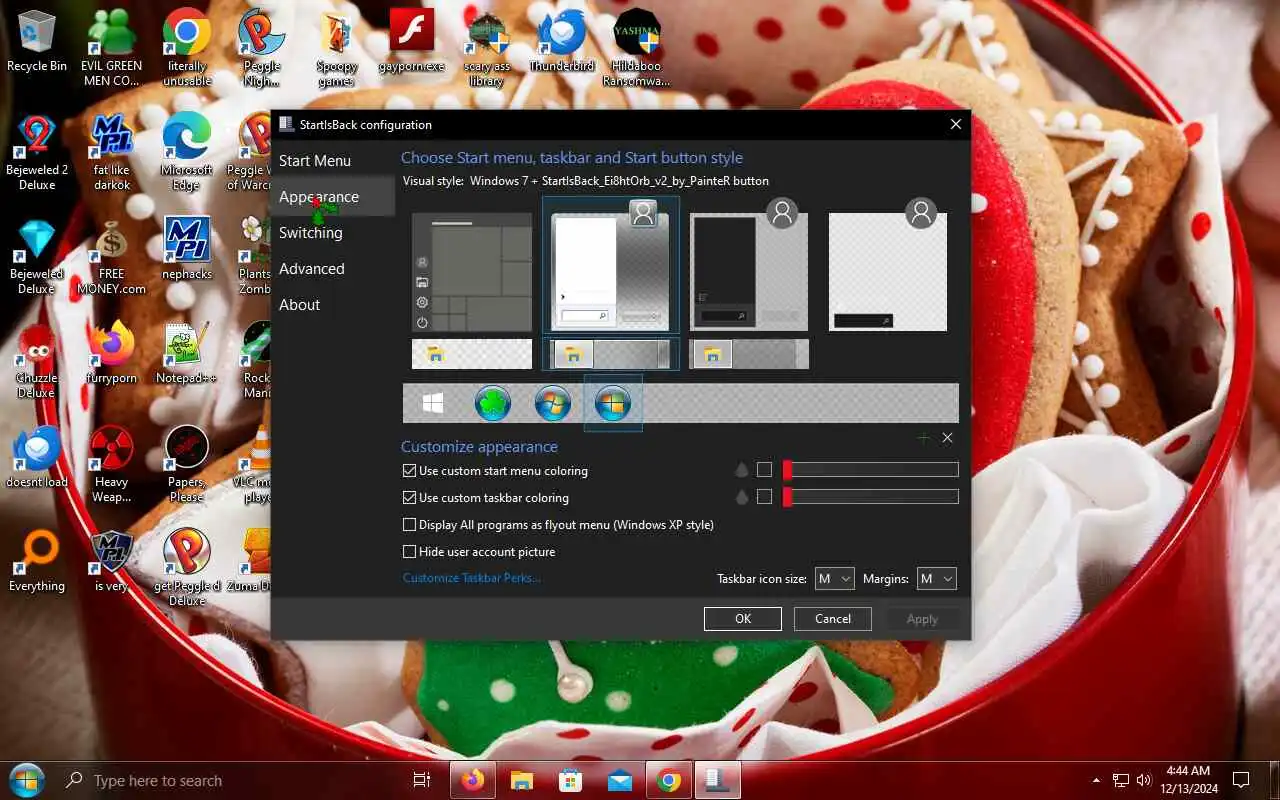Open the Mail app in the taskbar
This screenshot has width=1280, height=800.
coord(620,780)
